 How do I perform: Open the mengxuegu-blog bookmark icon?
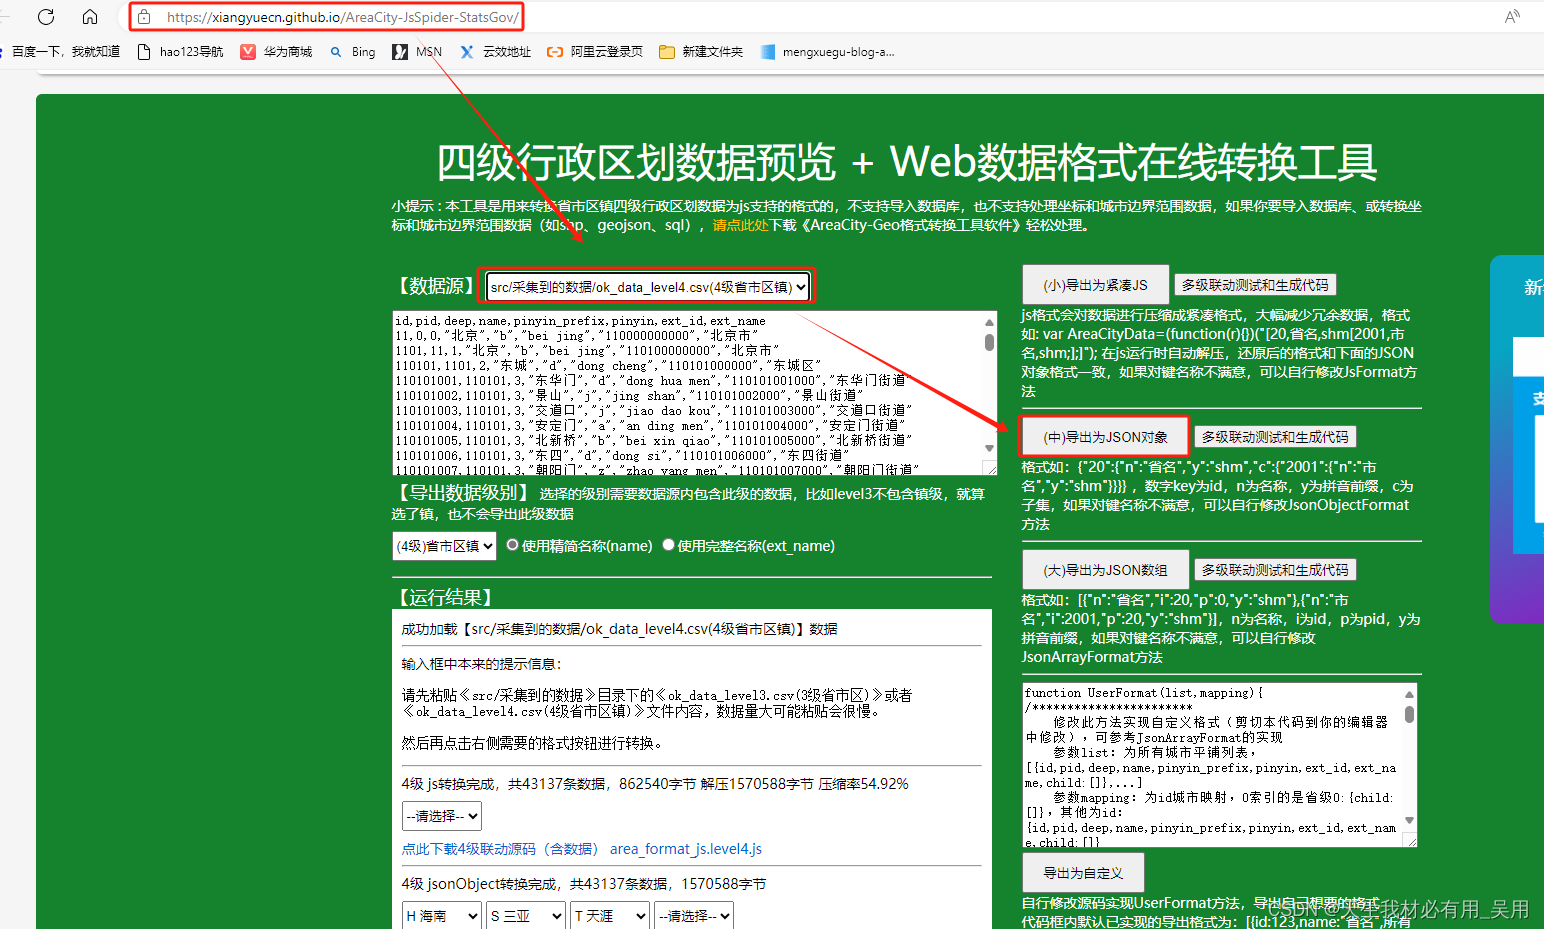click(x=767, y=52)
